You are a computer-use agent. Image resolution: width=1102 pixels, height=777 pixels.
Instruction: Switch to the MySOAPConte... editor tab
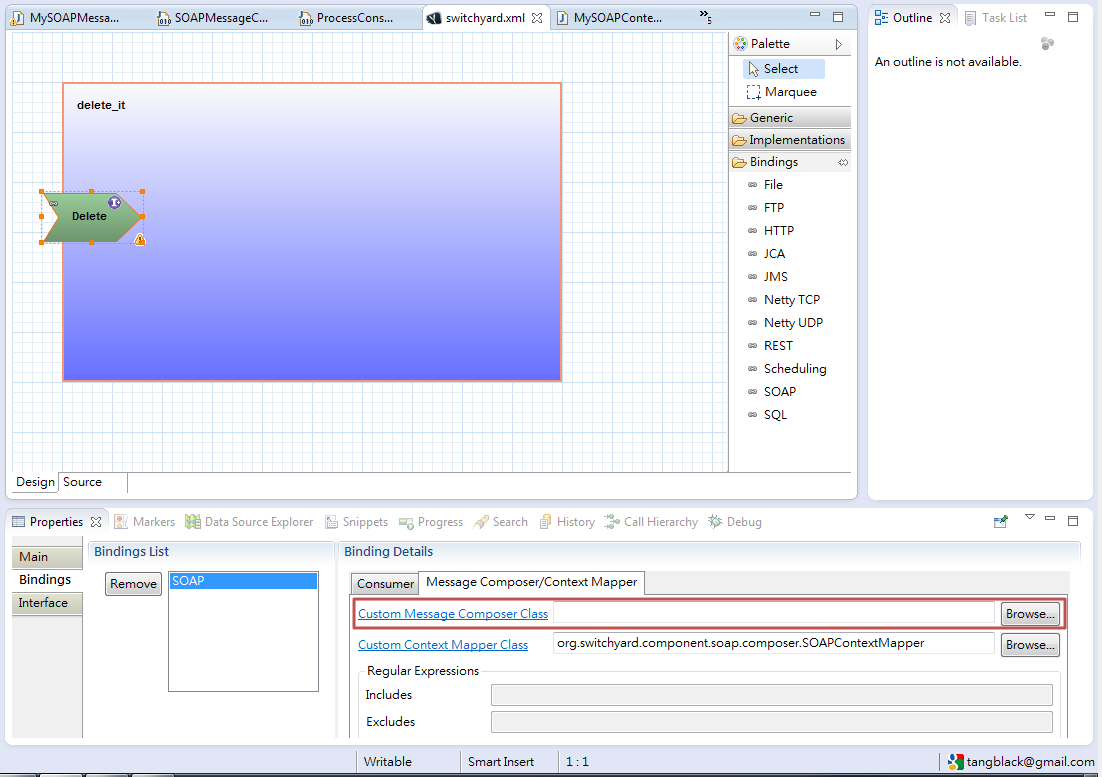610,18
